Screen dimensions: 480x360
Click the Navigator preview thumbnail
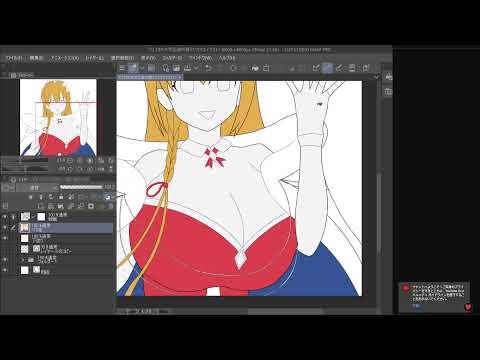58,118
